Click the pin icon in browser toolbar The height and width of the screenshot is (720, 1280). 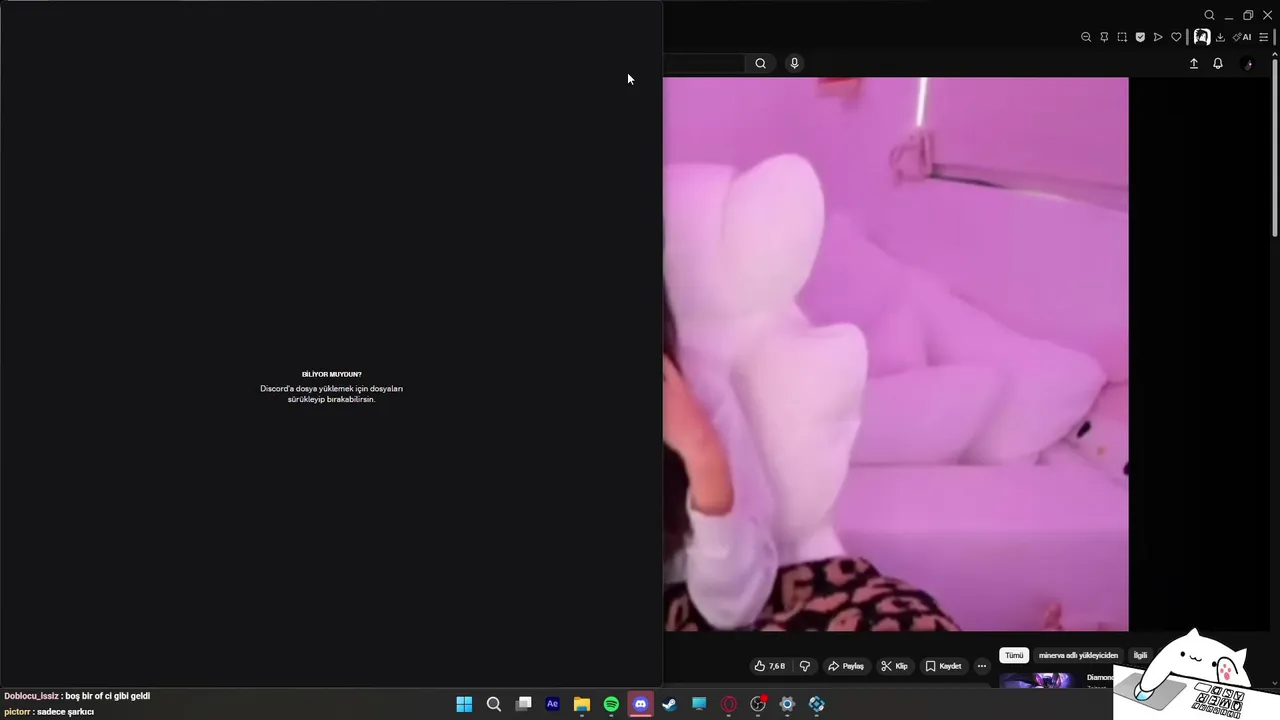1104,37
